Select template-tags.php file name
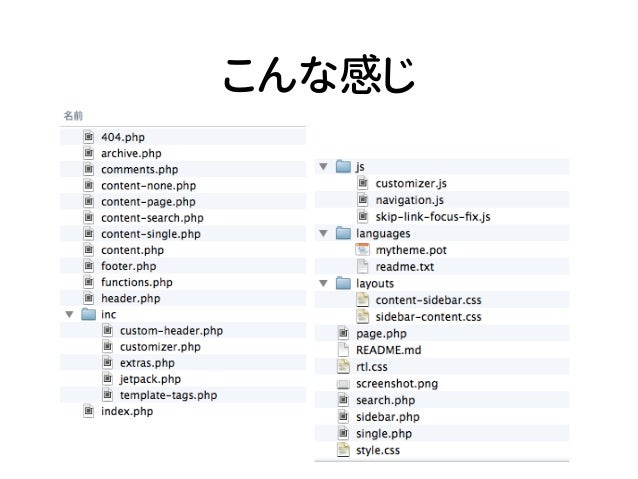 coord(168,395)
